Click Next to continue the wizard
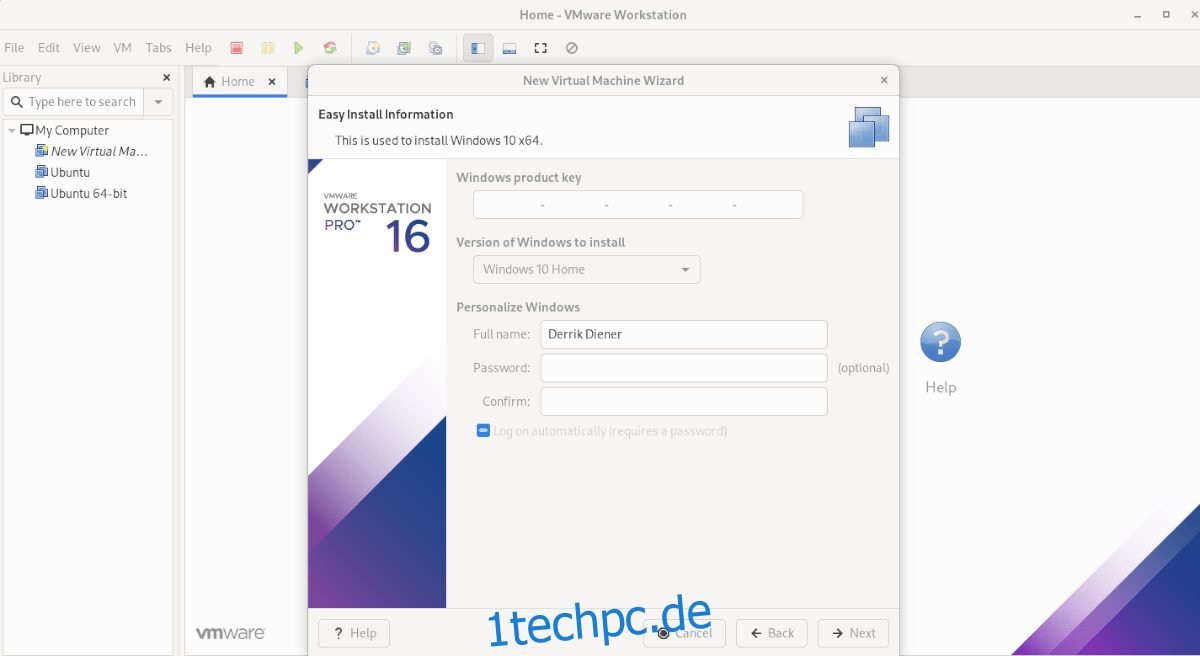The image size is (1200, 656). click(x=853, y=633)
